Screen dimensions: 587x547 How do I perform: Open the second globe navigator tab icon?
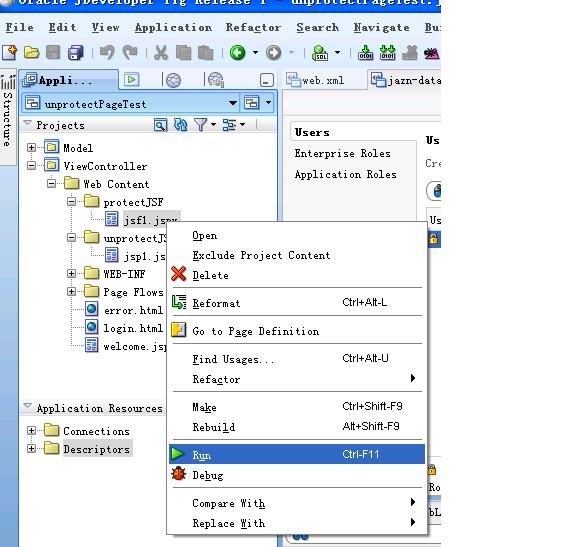pos(173,80)
